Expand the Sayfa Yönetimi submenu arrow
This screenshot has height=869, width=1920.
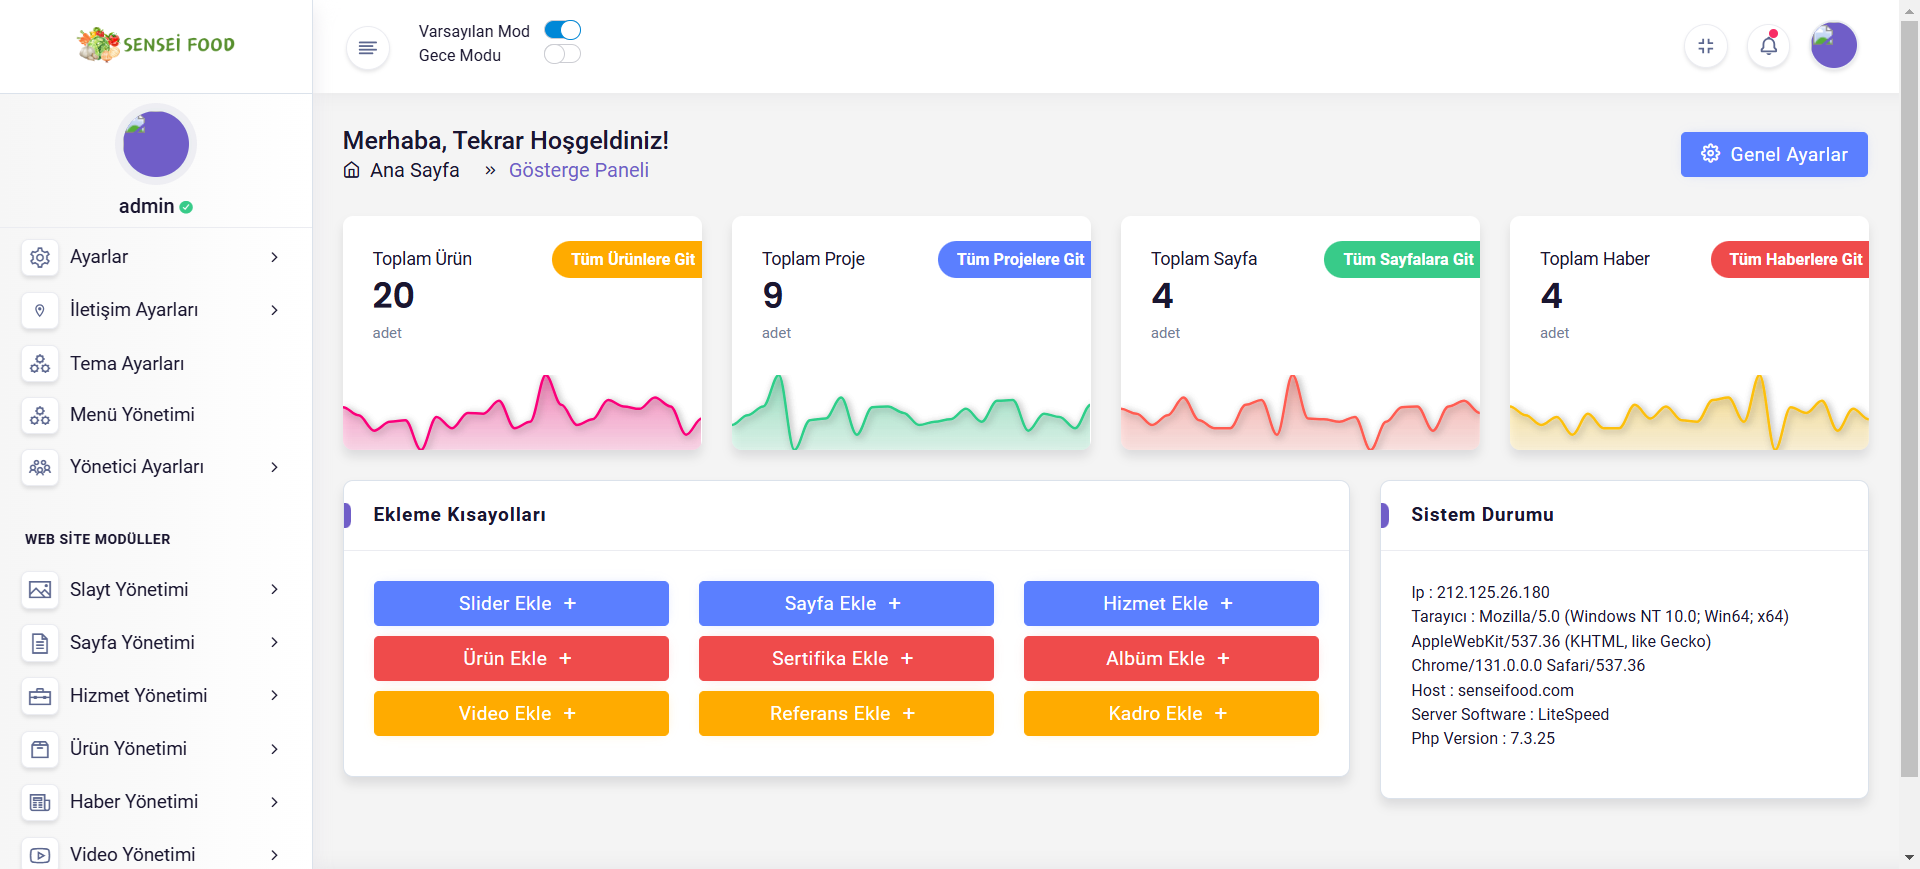click(274, 643)
